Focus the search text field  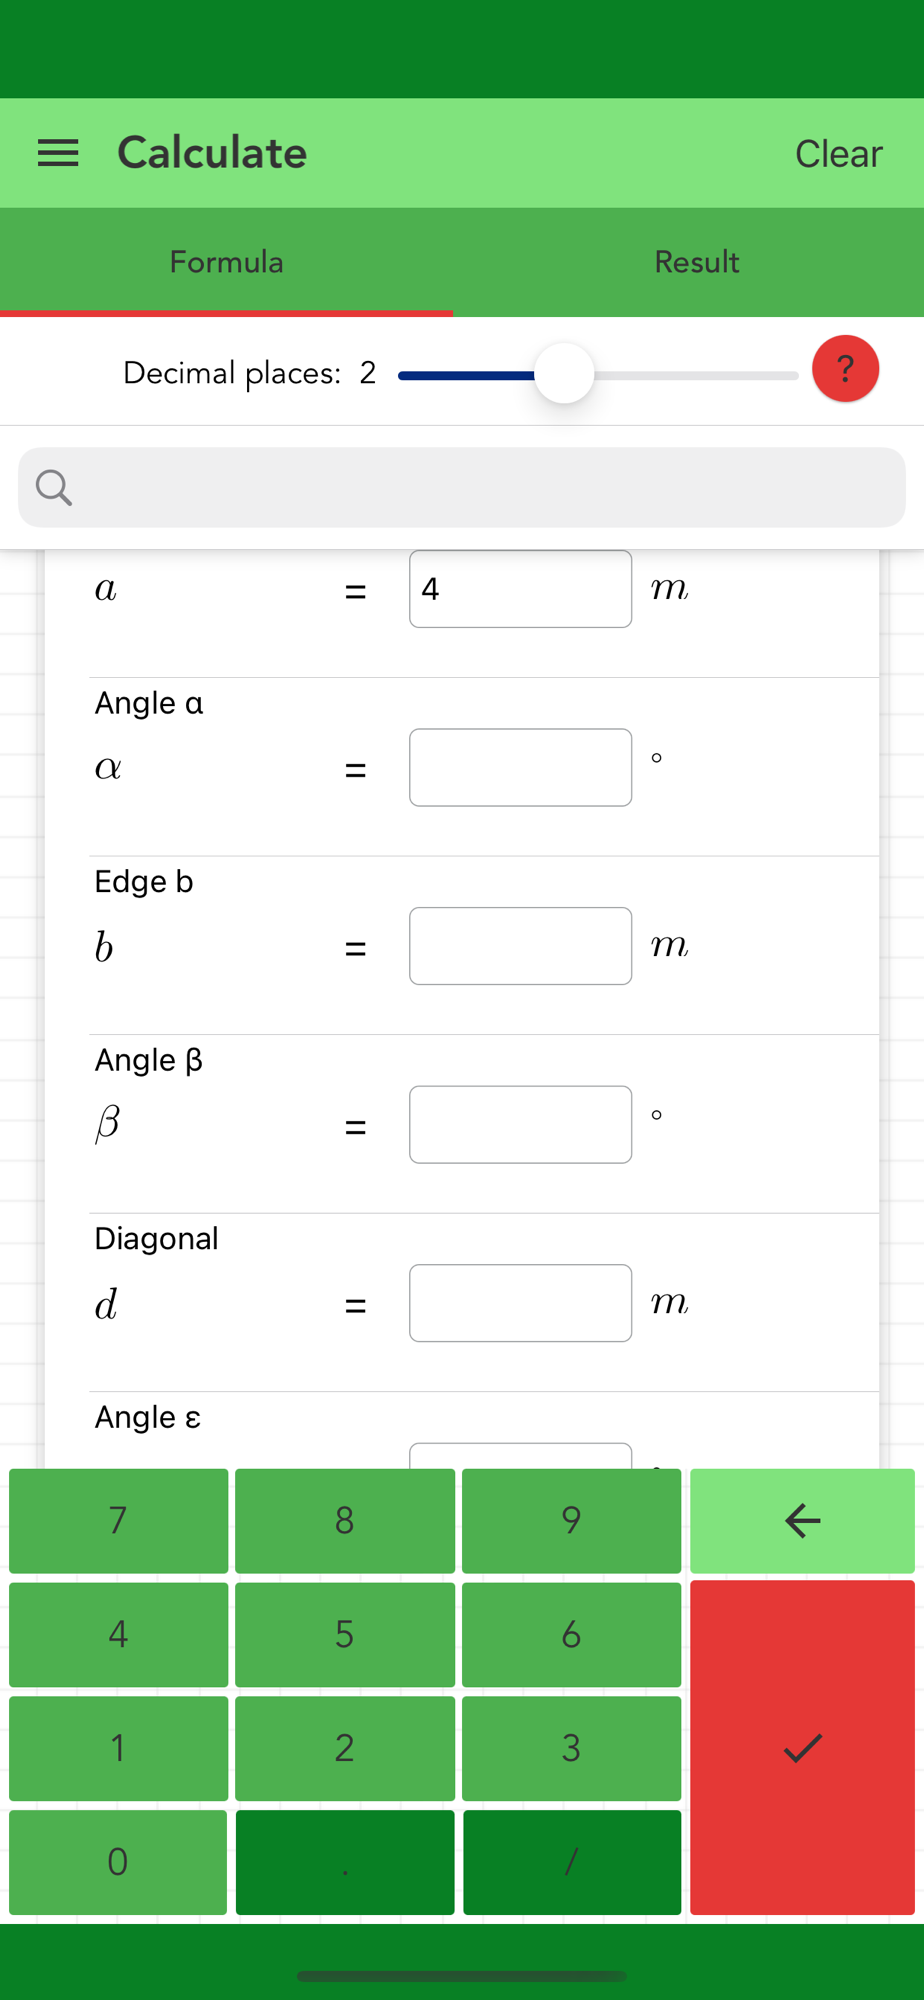click(x=462, y=488)
